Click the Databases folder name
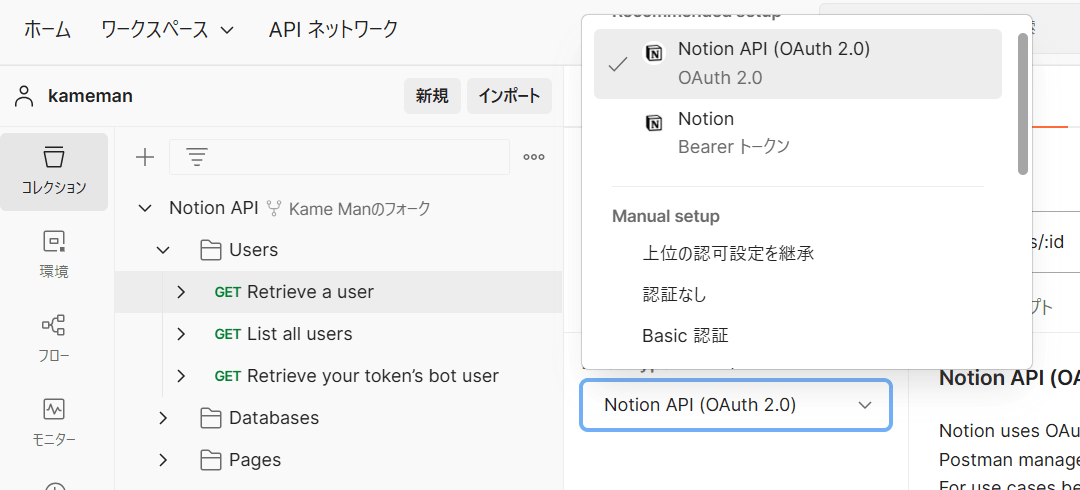1080x490 pixels. pos(274,418)
